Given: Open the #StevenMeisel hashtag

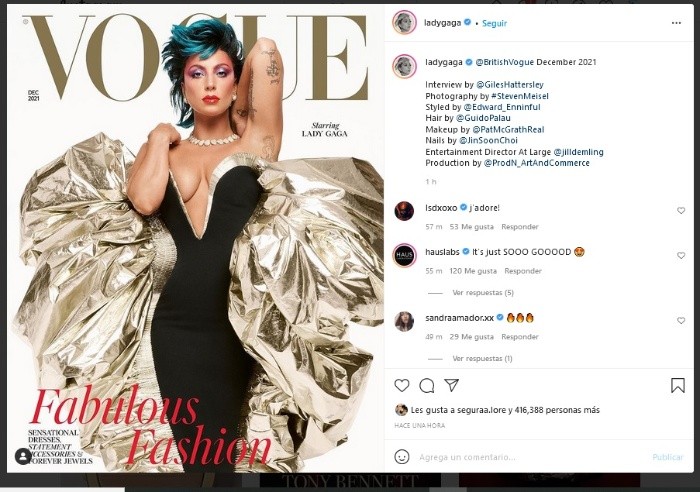Looking at the screenshot, I should (x=520, y=96).
